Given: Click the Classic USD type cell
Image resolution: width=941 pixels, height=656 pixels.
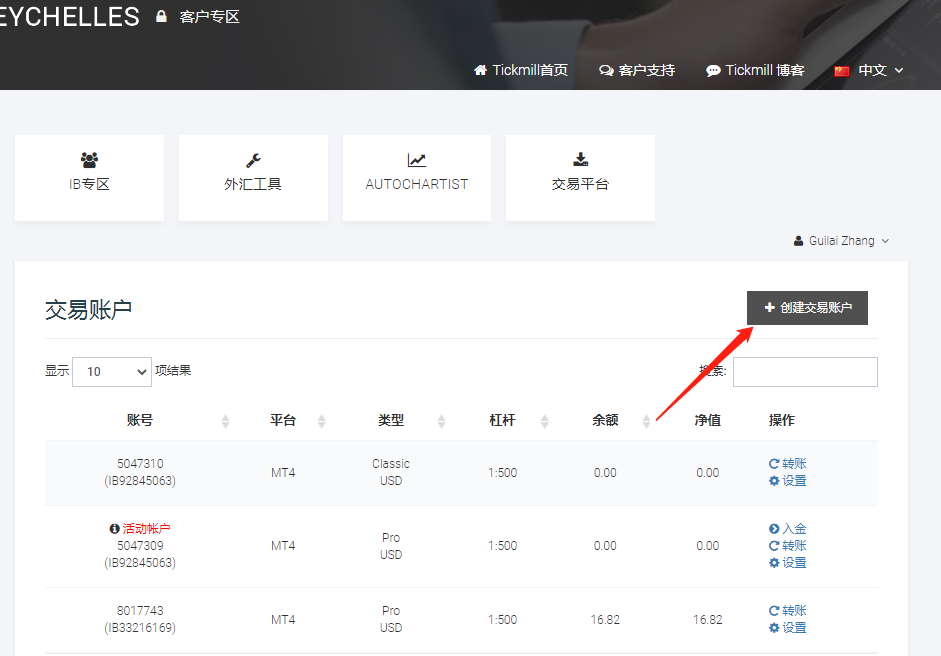Looking at the screenshot, I should (x=391, y=472).
